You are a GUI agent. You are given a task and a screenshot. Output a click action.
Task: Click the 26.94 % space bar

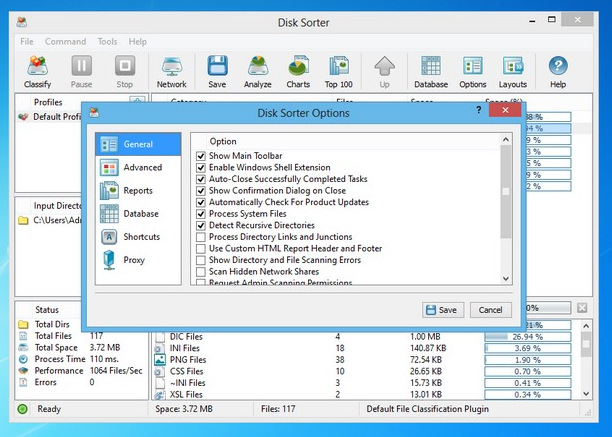528,337
